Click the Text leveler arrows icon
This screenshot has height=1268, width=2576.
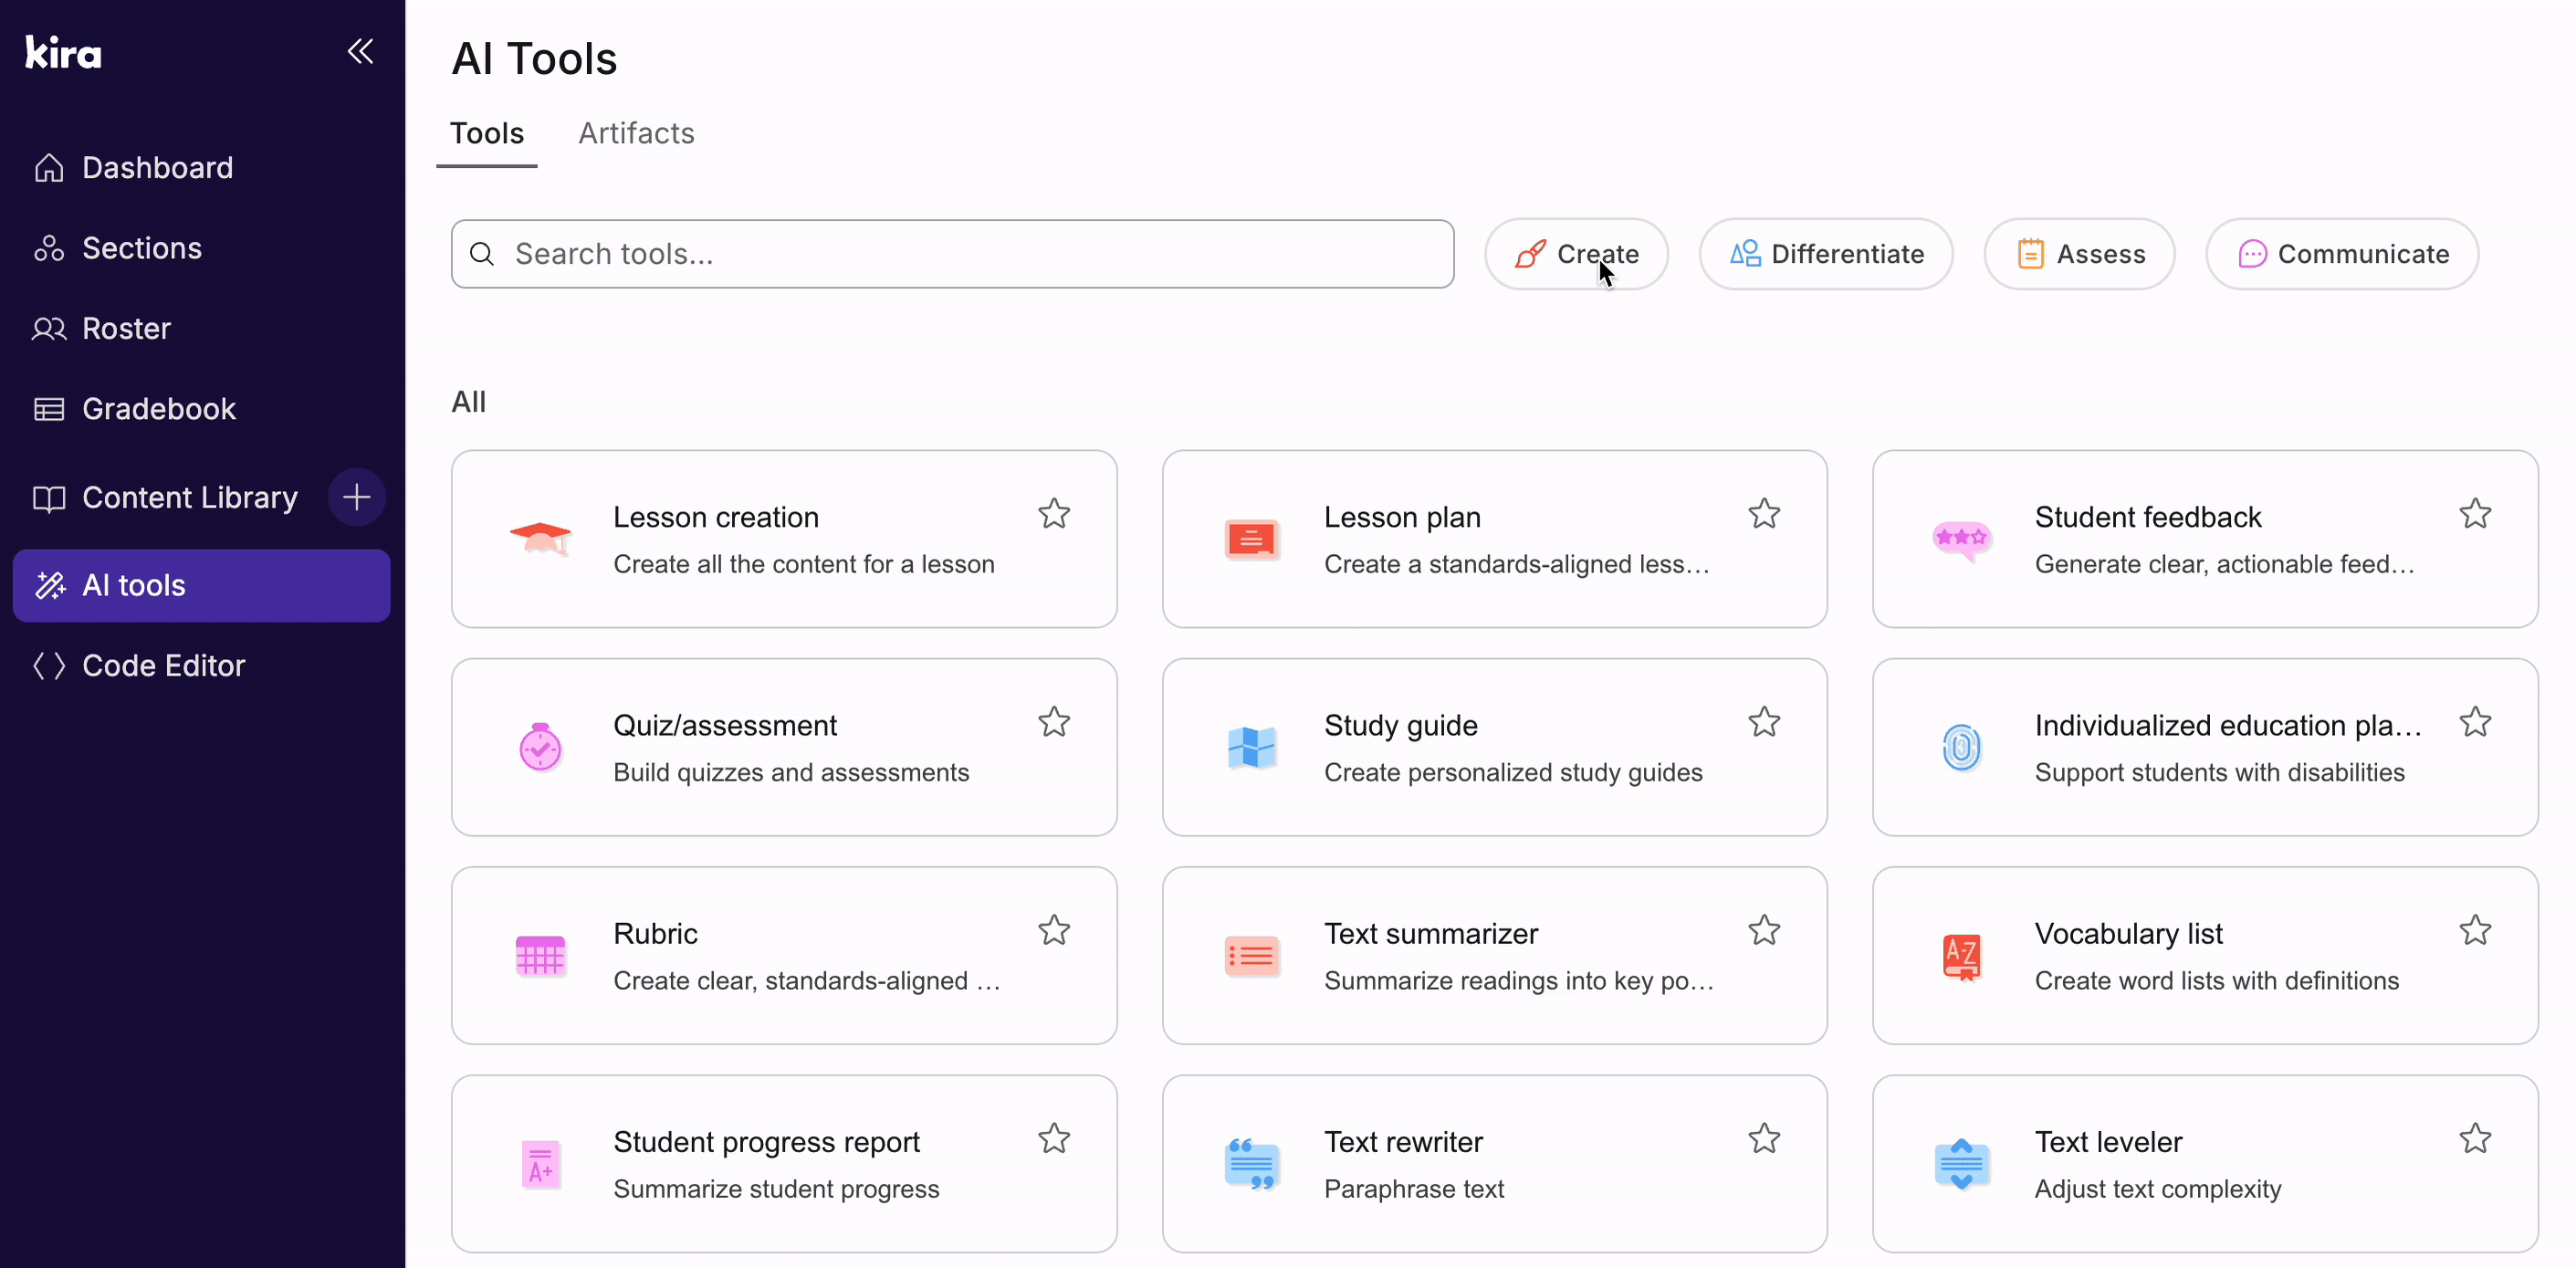1962,1164
